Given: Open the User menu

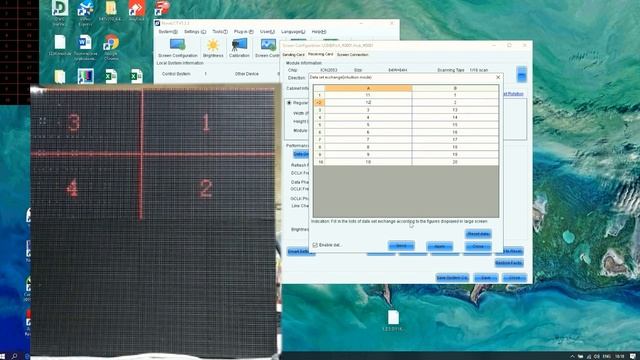Looking at the screenshot, I should click(267, 31).
